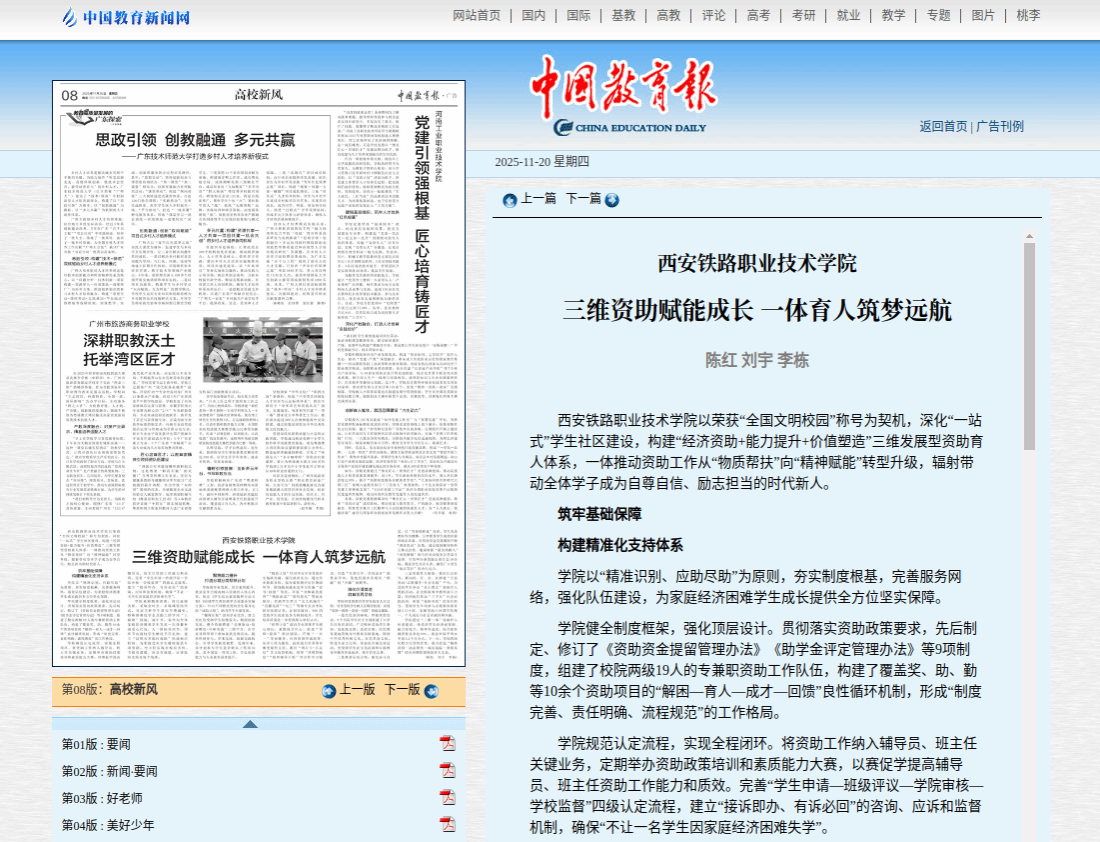Open 图片 in the top navigation bar

pos(983,15)
